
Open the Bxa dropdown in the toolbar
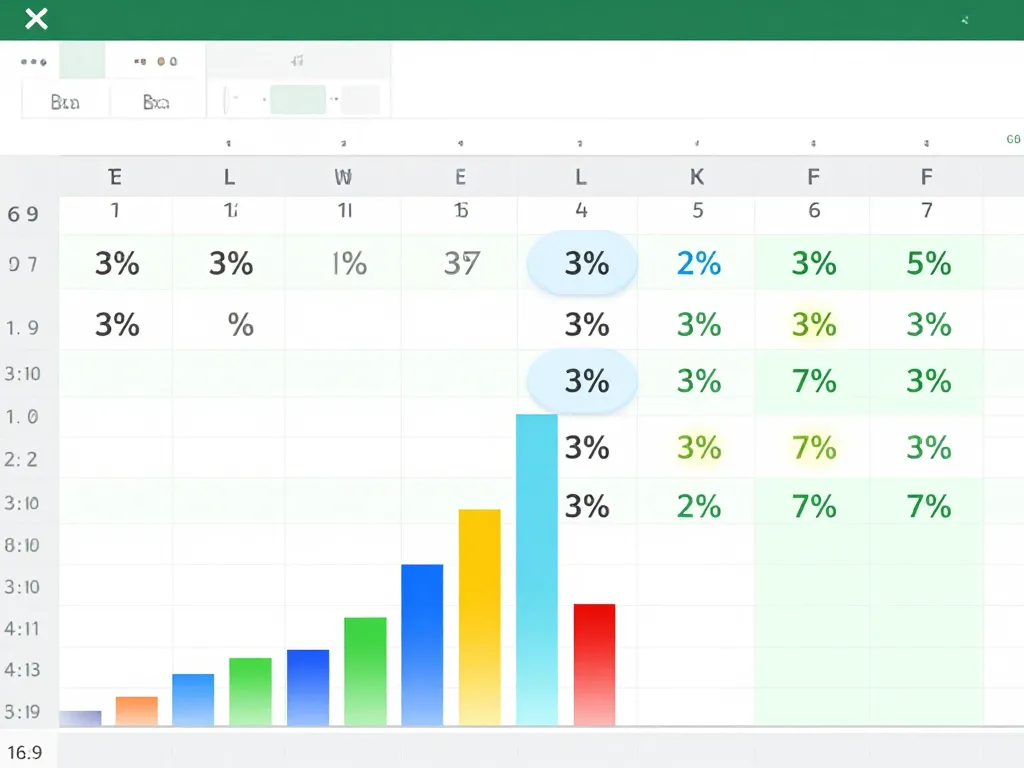[x=154, y=100]
